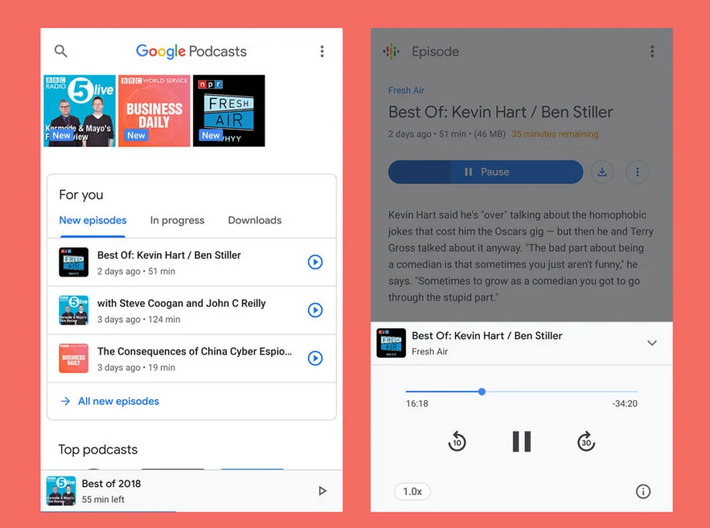
Task: Open 5 live artwork beside Steve Coogan row
Action: click(x=73, y=310)
